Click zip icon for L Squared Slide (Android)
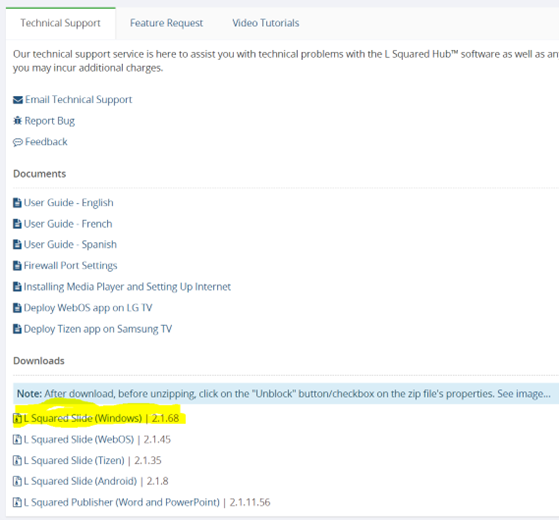This screenshot has height=520, width=559. pos(17,482)
